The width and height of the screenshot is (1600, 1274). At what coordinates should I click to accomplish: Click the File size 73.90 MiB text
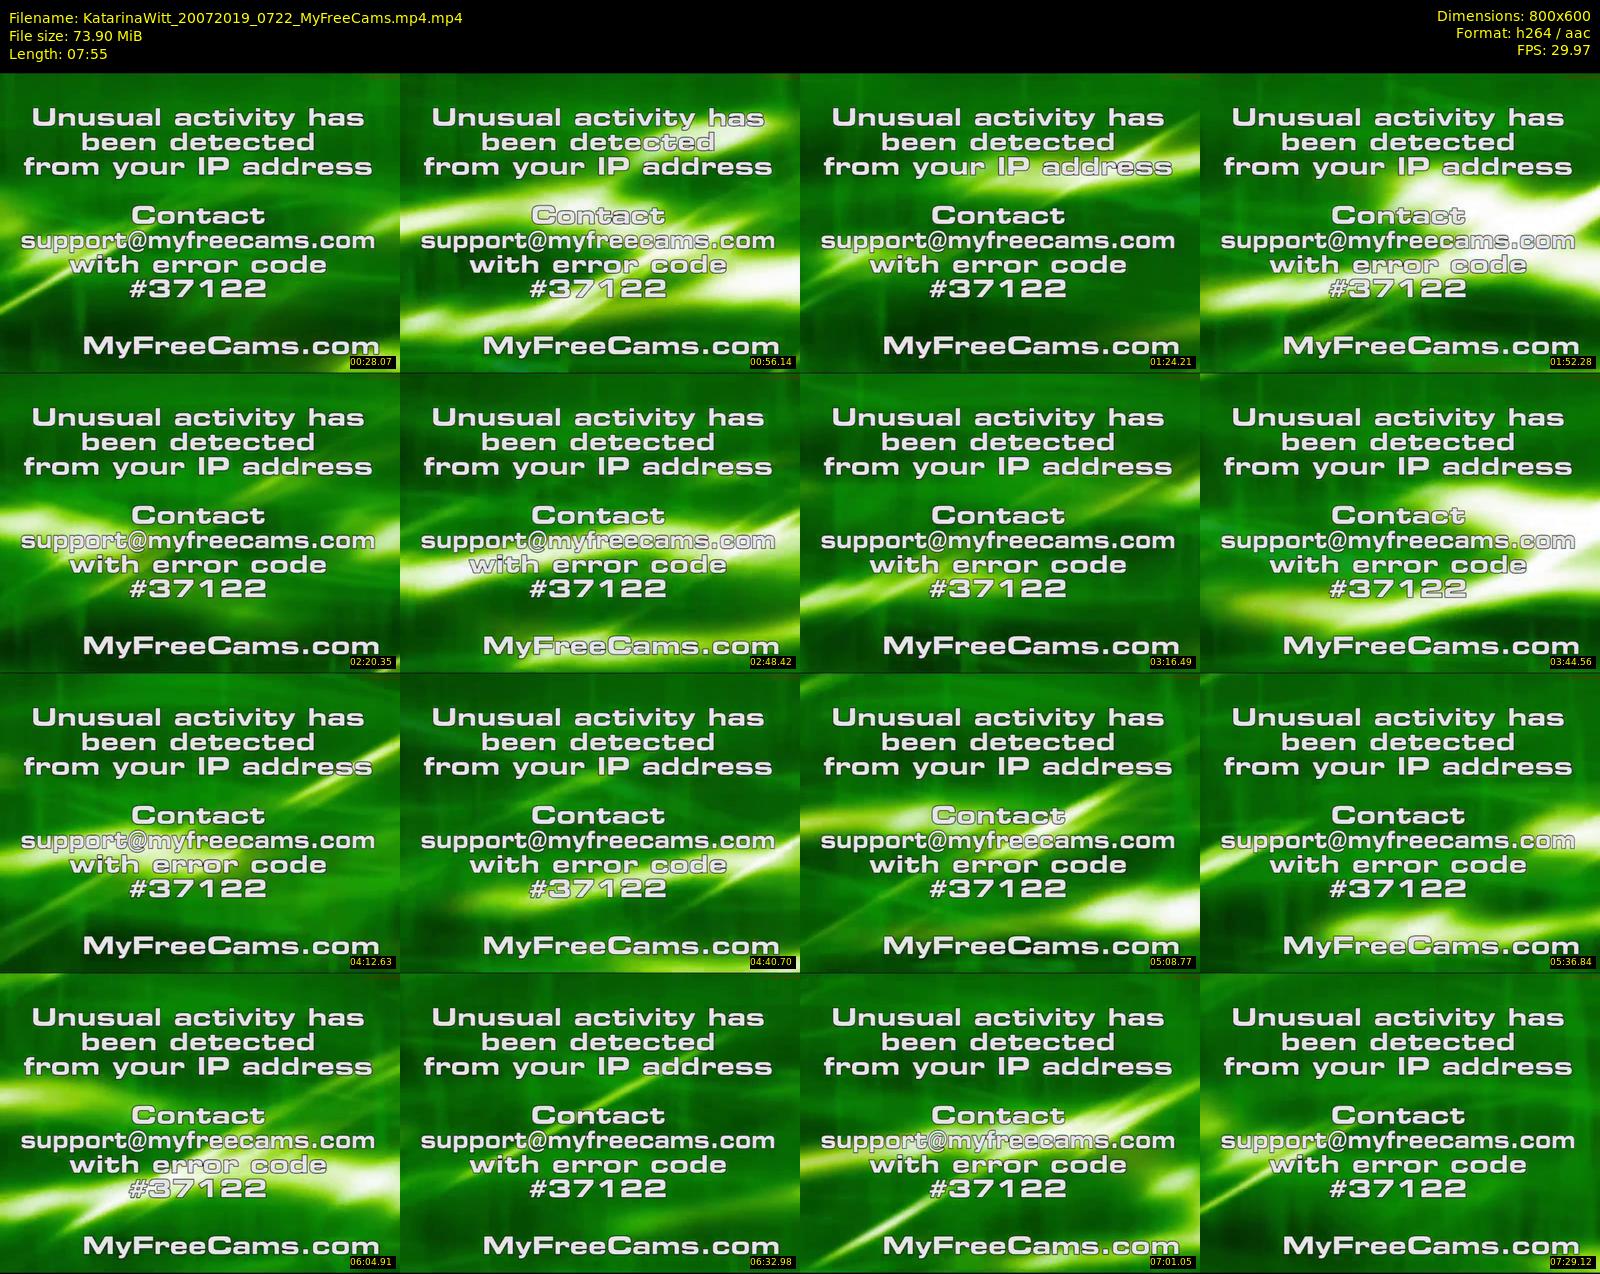pos(76,36)
